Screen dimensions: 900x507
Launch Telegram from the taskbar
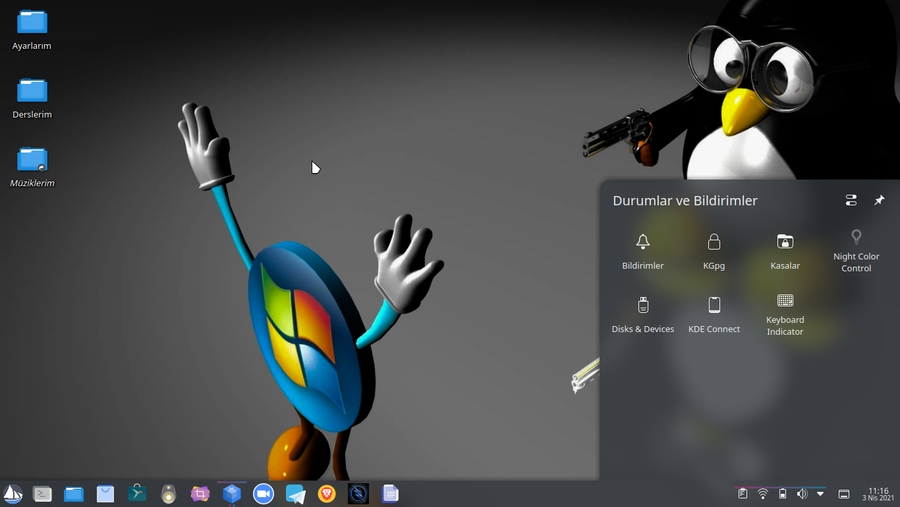click(x=295, y=493)
